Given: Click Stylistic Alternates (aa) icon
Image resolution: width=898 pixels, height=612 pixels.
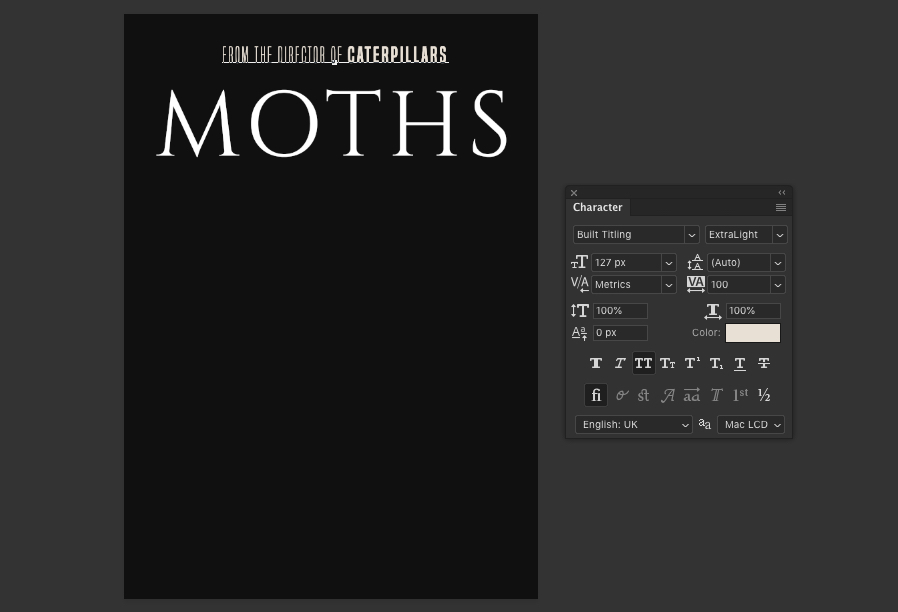Looking at the screenshot, I should pos(692,395).
